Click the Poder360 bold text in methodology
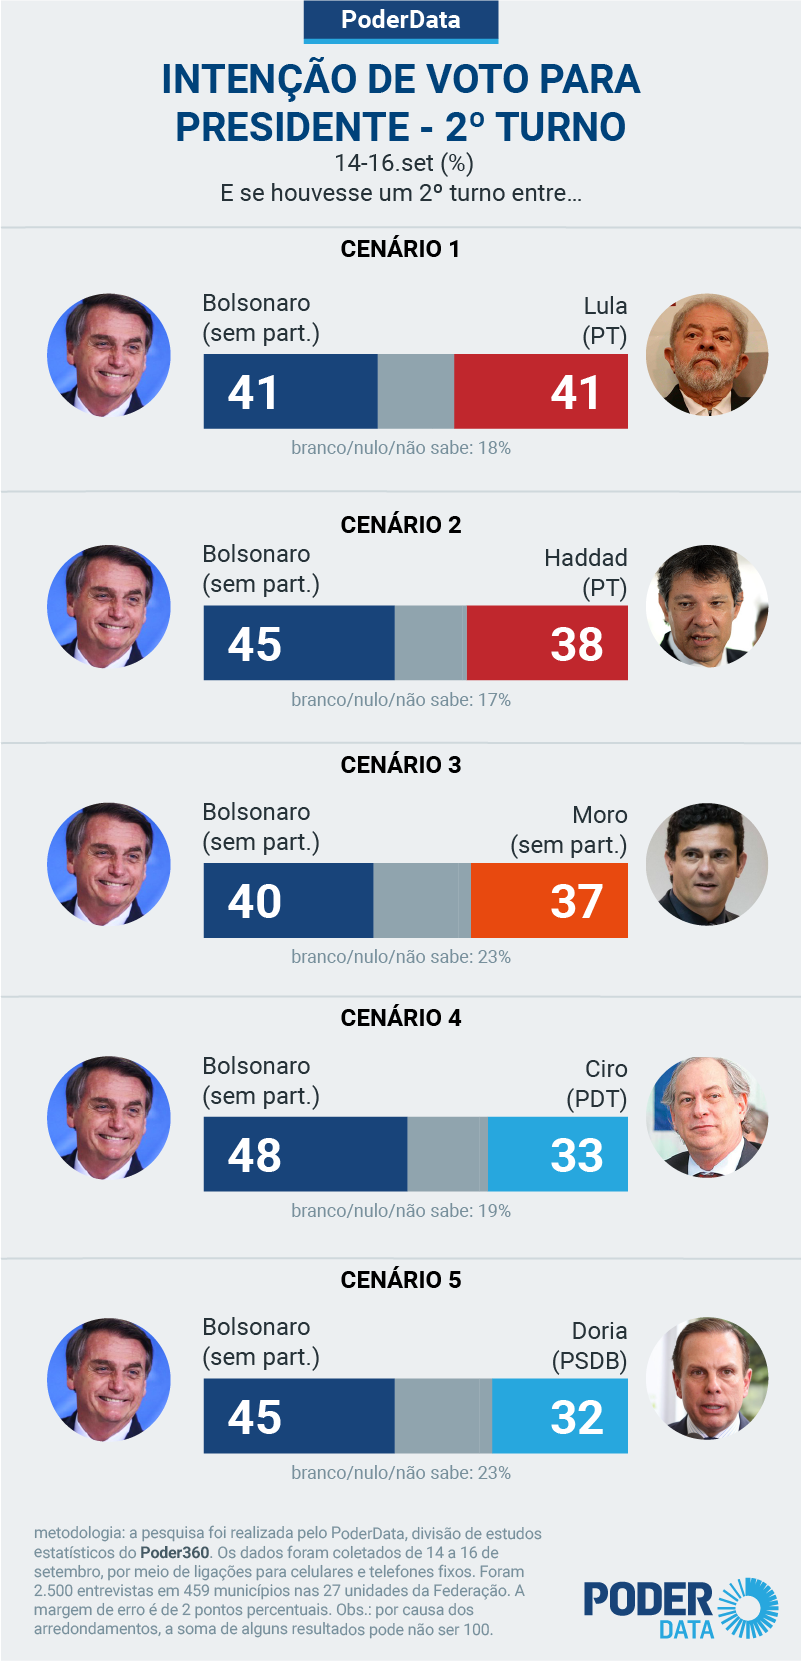This screenshot has height=1661, width=801. point(175,1553)
